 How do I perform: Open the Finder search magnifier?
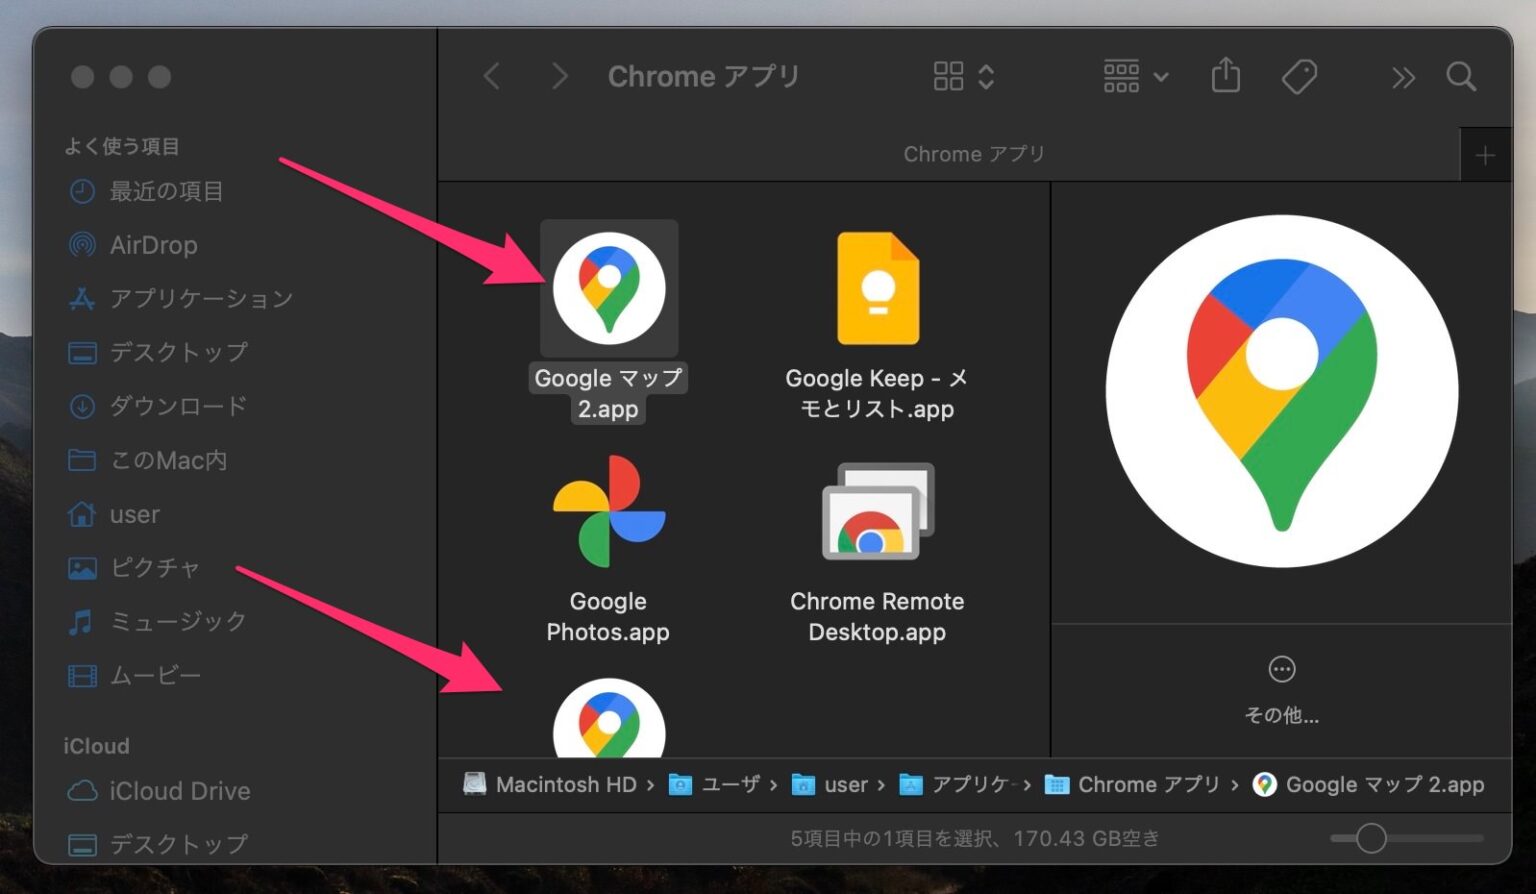pos(1461,76)
